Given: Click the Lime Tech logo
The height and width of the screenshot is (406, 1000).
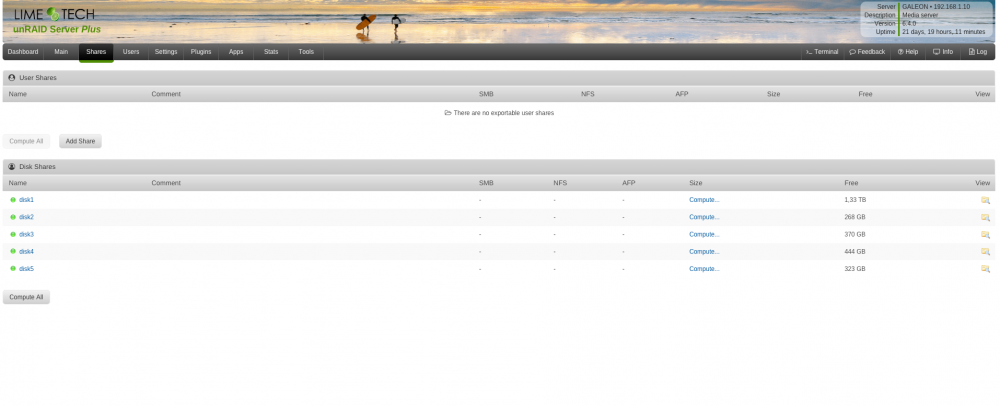Looking at the screenshot, I should click(x=54, y=14).
